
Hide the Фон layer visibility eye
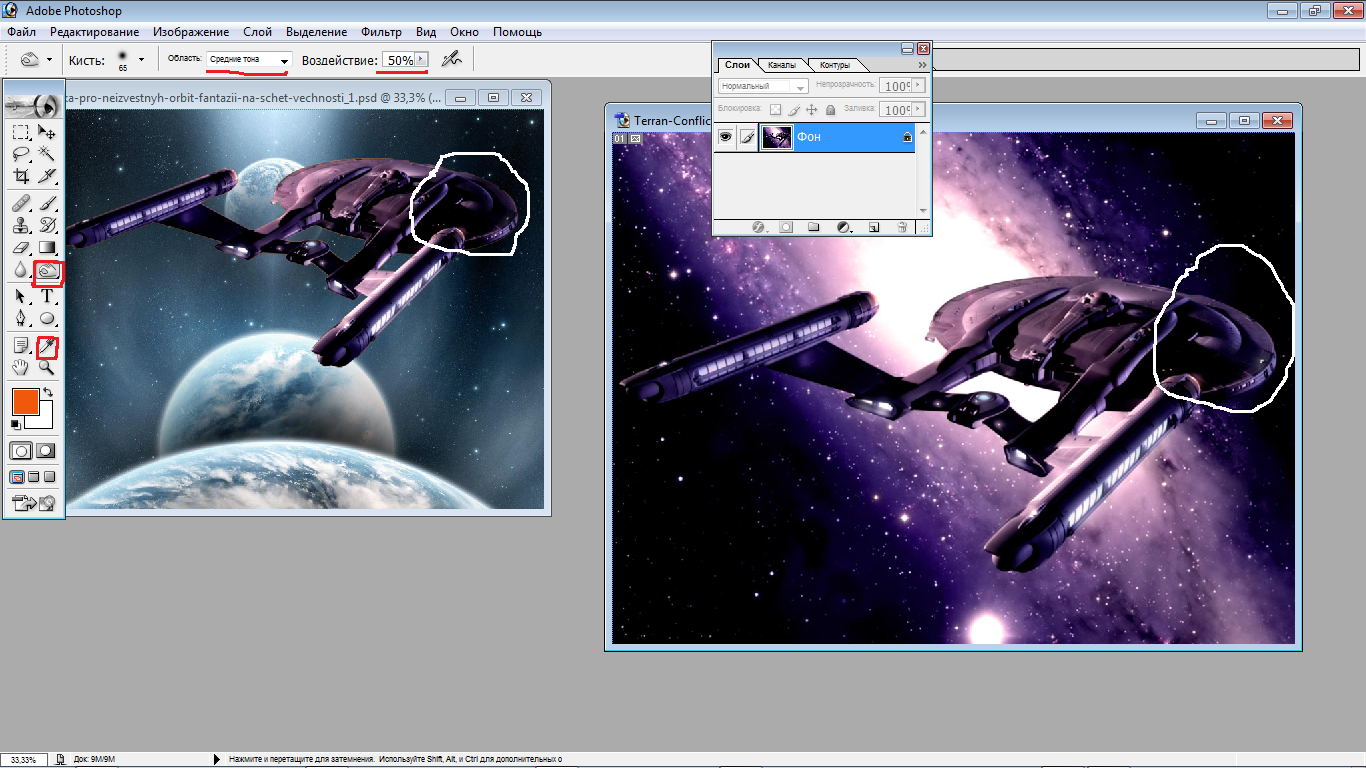click(726, 137)
